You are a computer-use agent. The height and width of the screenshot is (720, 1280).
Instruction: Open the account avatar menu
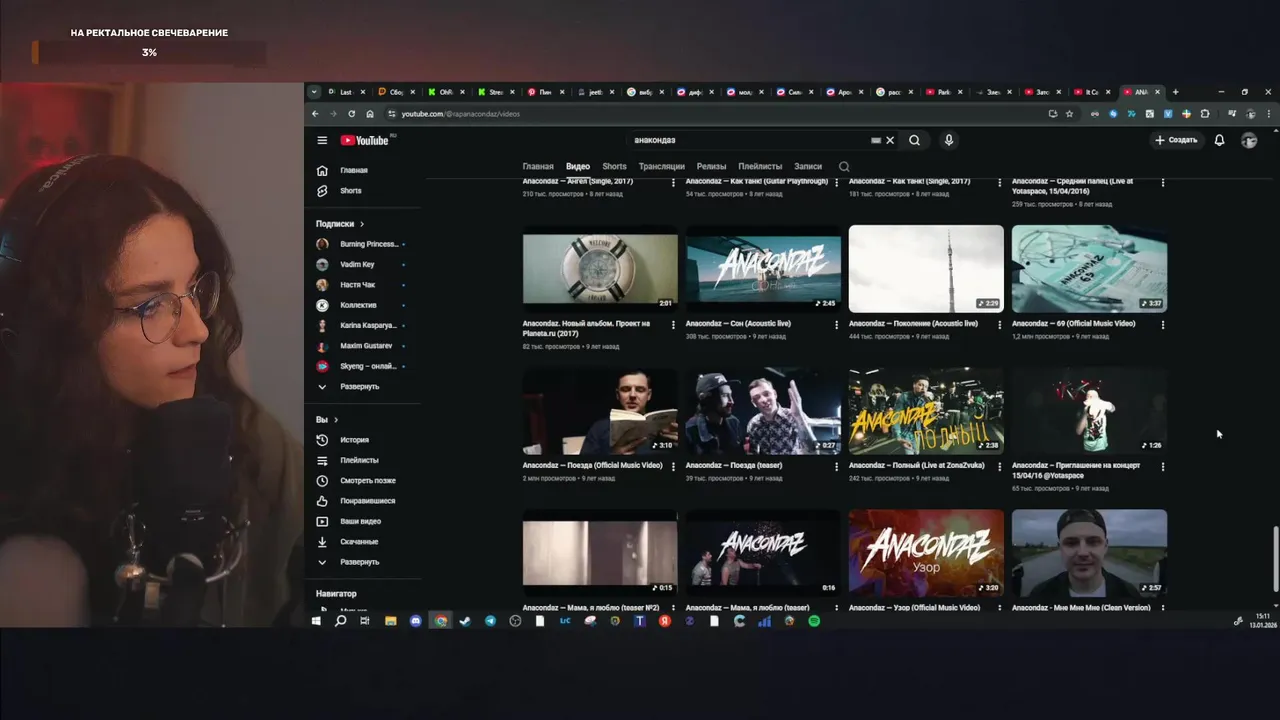click(1249, 140)
